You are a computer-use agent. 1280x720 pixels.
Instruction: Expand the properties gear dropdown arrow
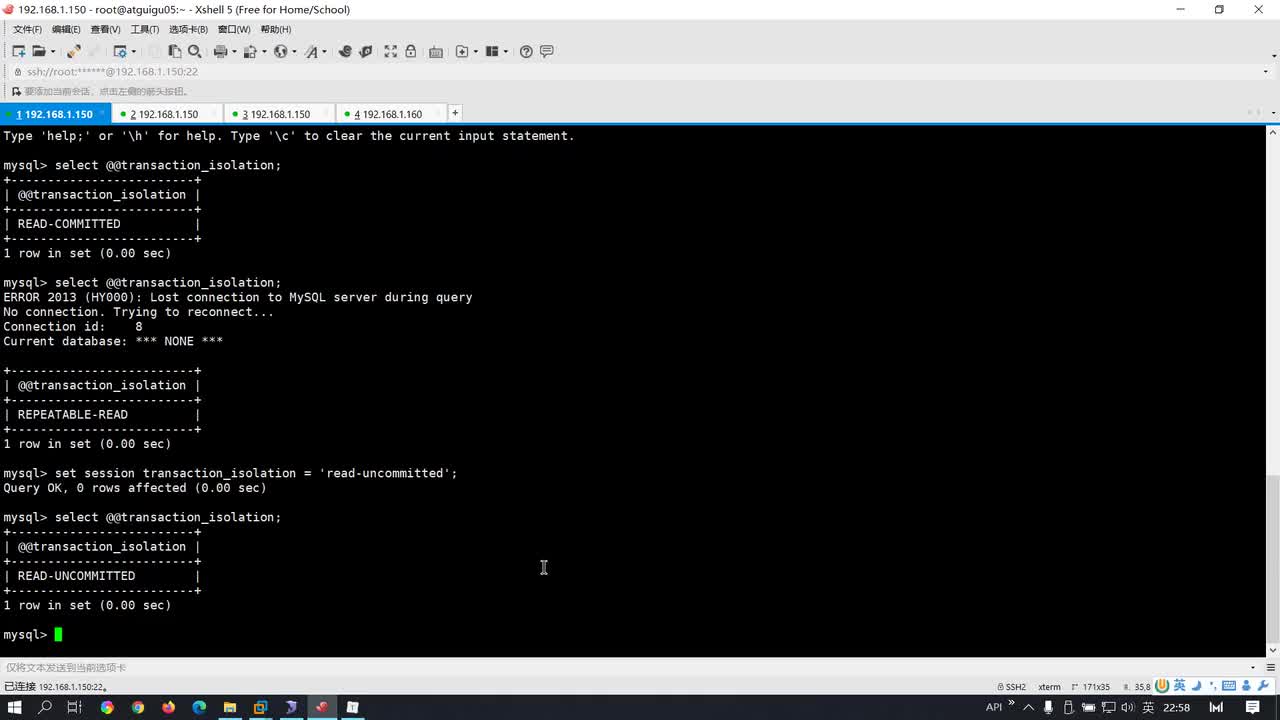(x=134, y=52)
